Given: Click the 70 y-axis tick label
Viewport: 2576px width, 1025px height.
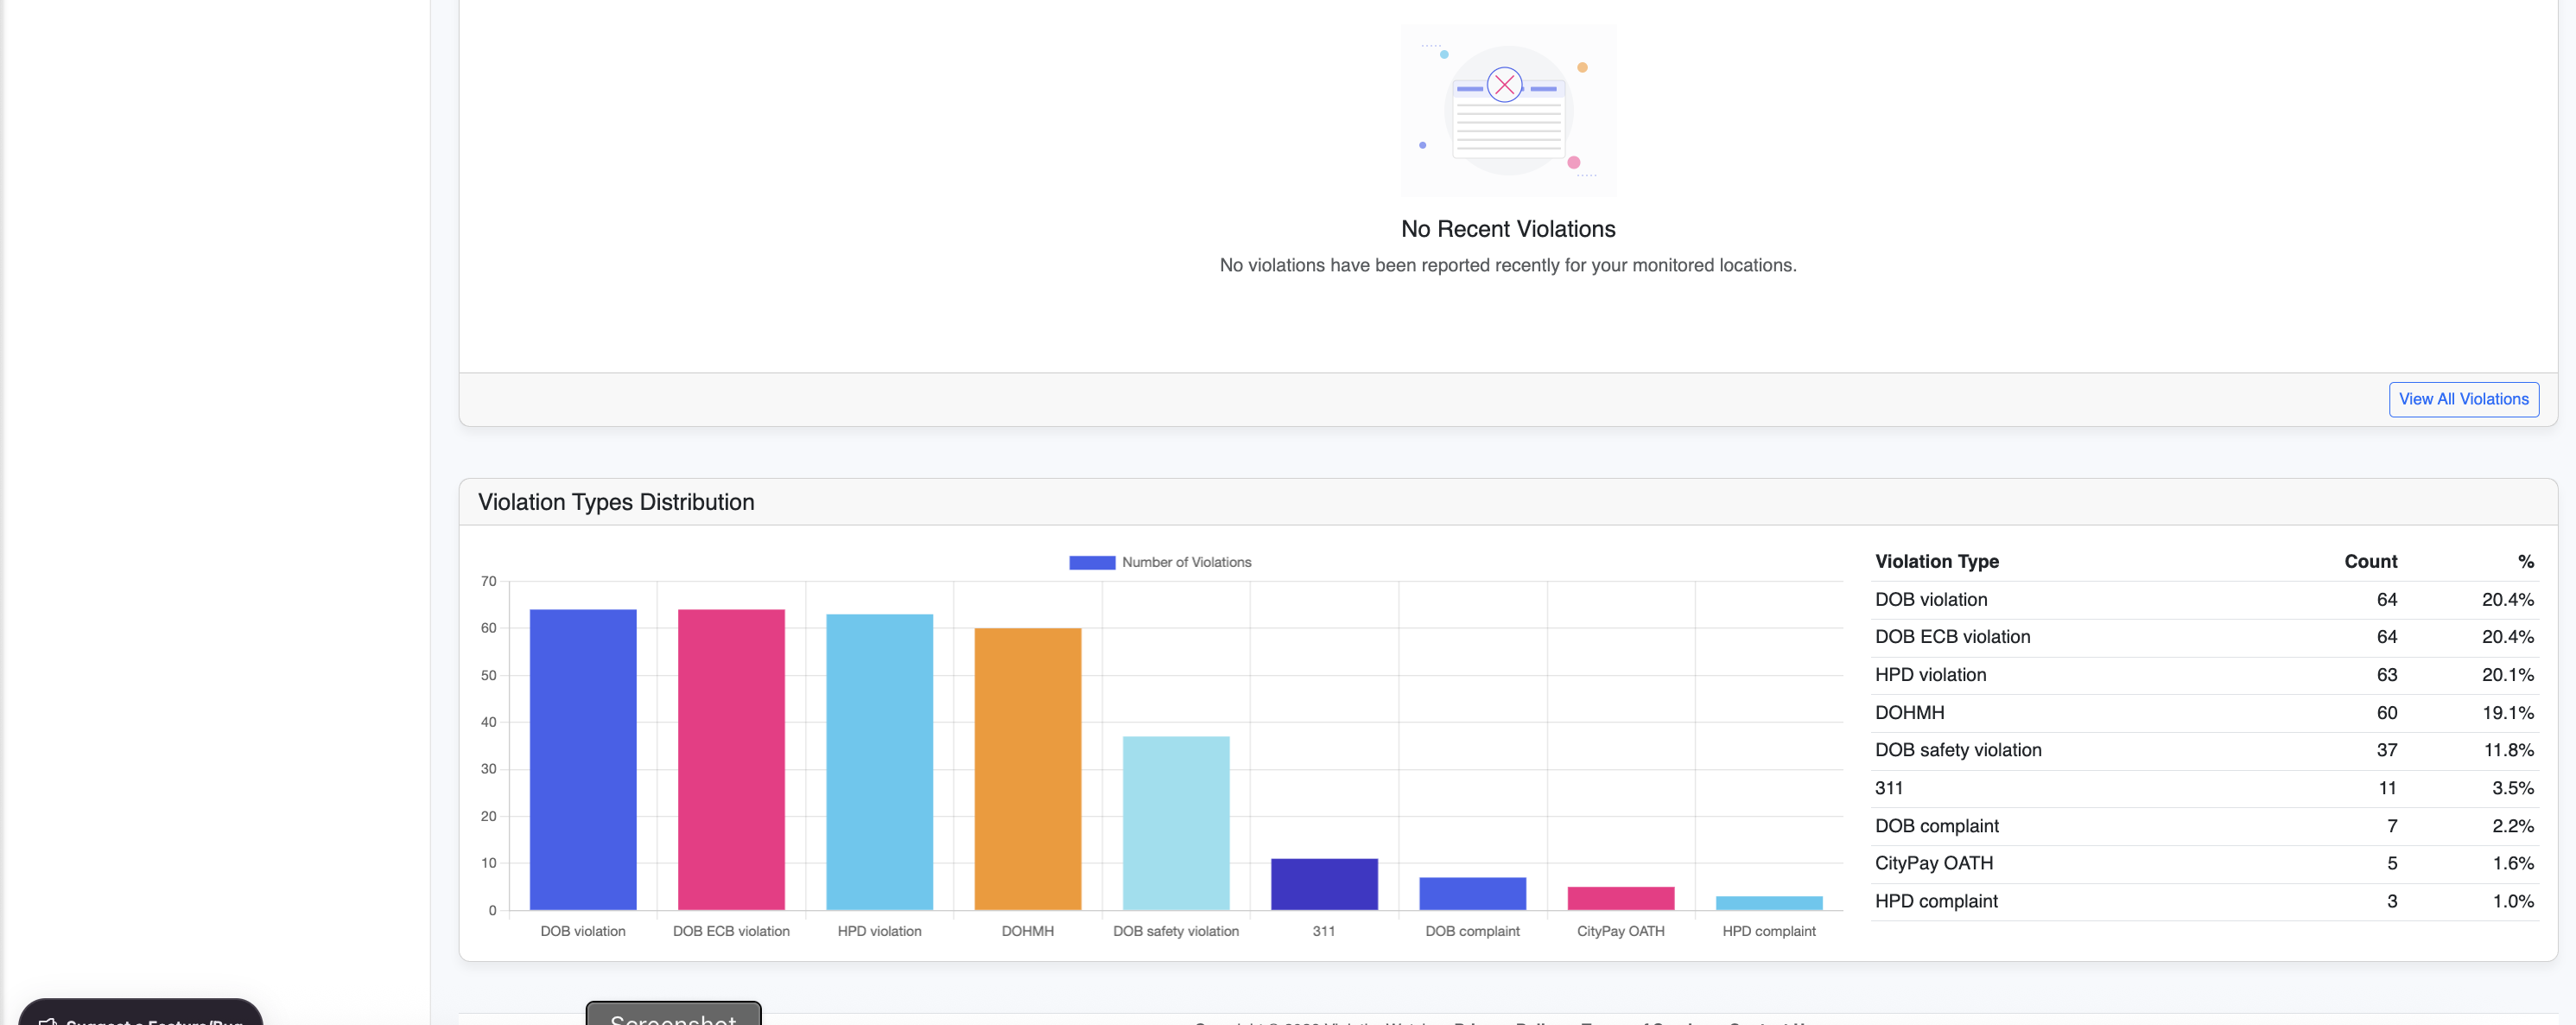Looking at the screenshot, I should tap(488, 581).
